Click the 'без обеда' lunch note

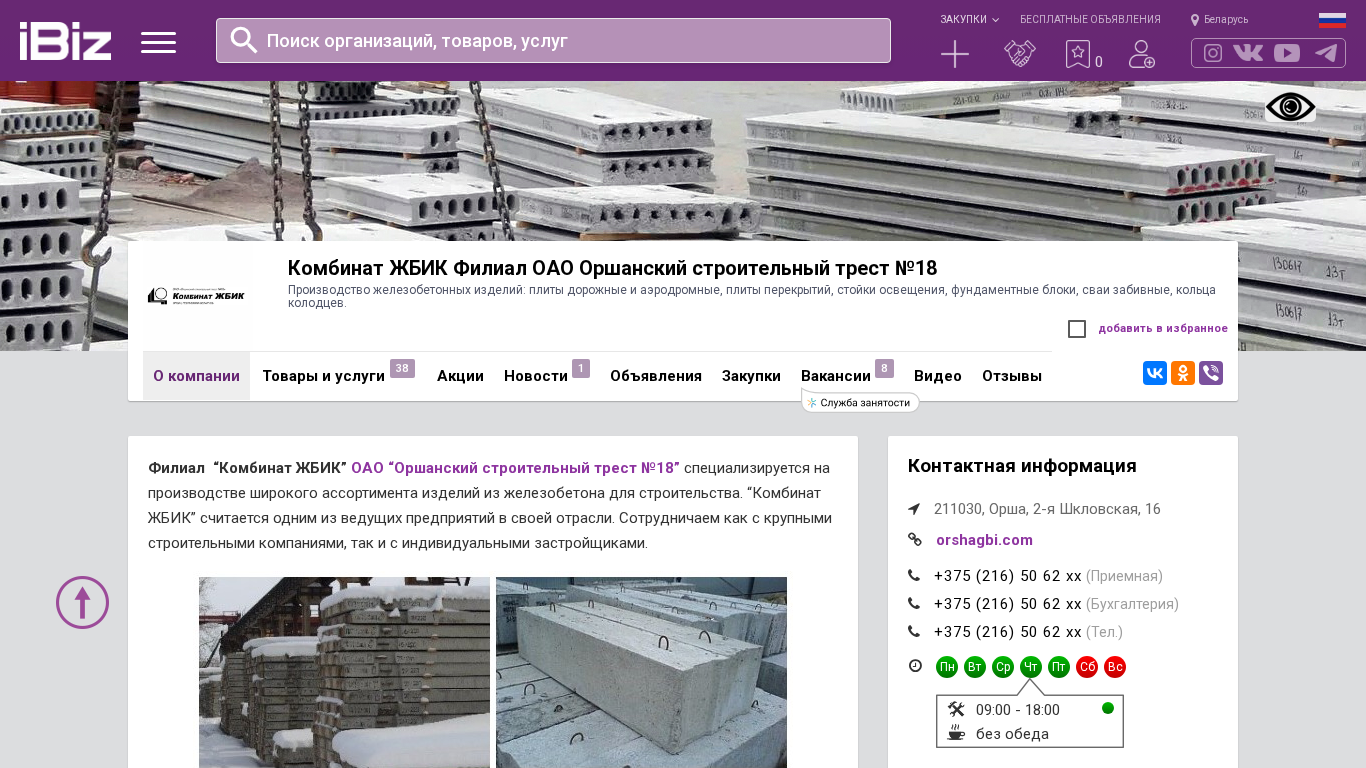tap(1012, 734)
